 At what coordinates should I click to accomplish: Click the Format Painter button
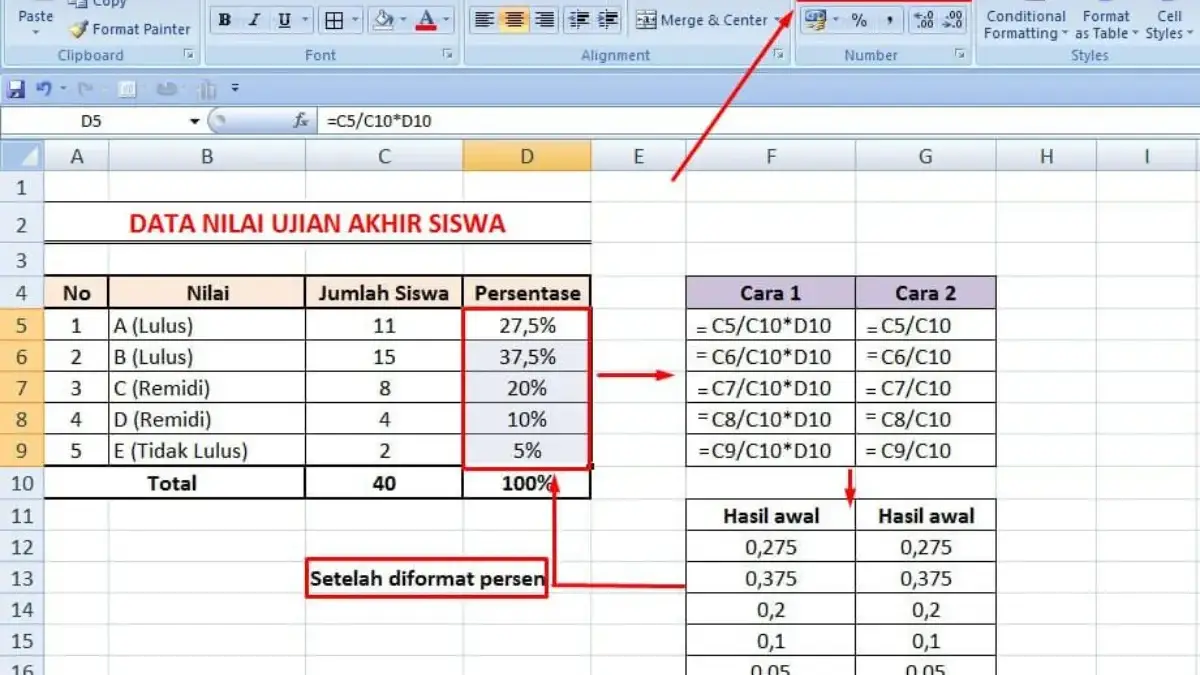[130, 29]
